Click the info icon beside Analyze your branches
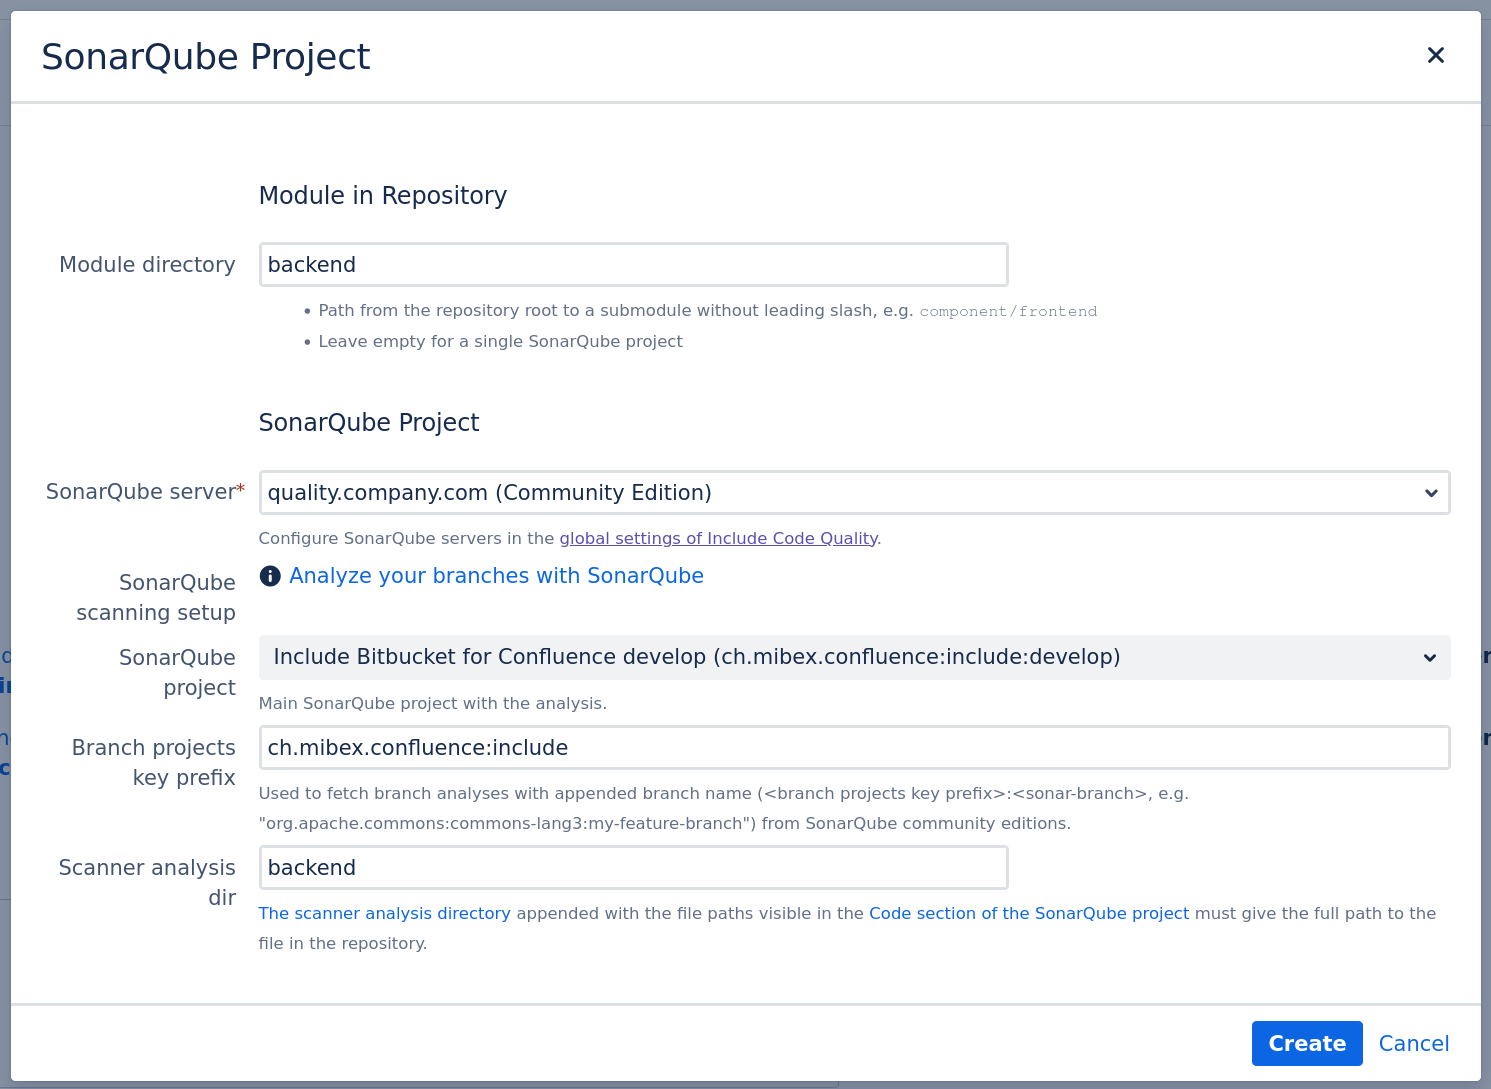1491x1089 pixels. click(x=270, y=576)
